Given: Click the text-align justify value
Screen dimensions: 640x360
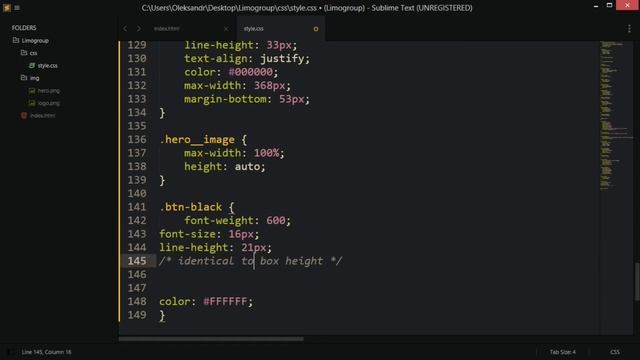Looking at the screenshot, I should [x=282, y=59].
